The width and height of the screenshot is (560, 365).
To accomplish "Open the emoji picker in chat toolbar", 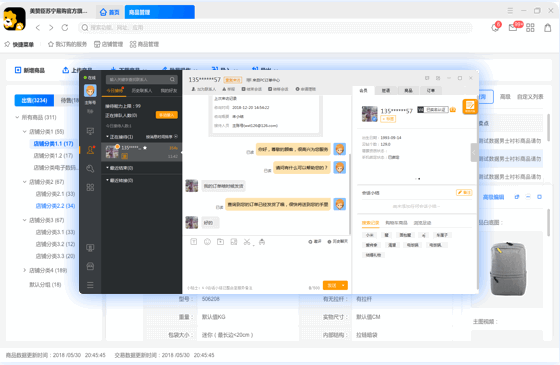I will [207, 242].
